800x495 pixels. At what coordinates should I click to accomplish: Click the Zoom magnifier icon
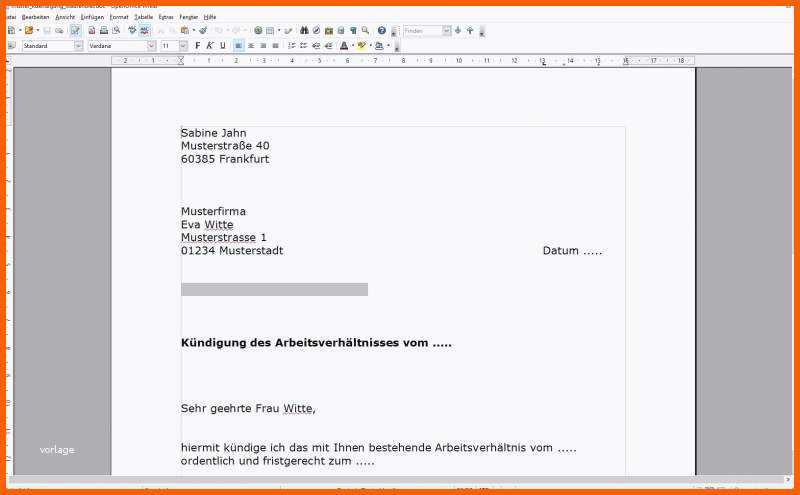365,31
